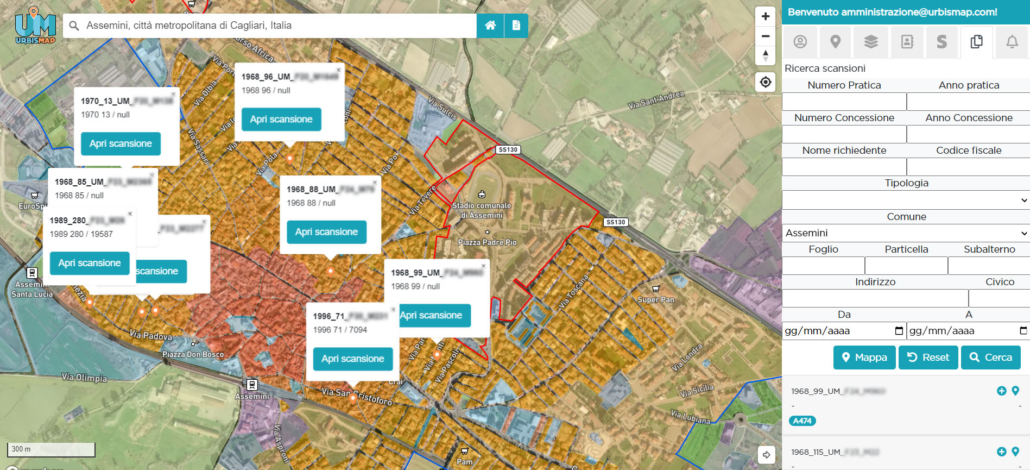Select the scansioni documents tab
This screenshot has width=1030, height=470.
coord(977,42)
